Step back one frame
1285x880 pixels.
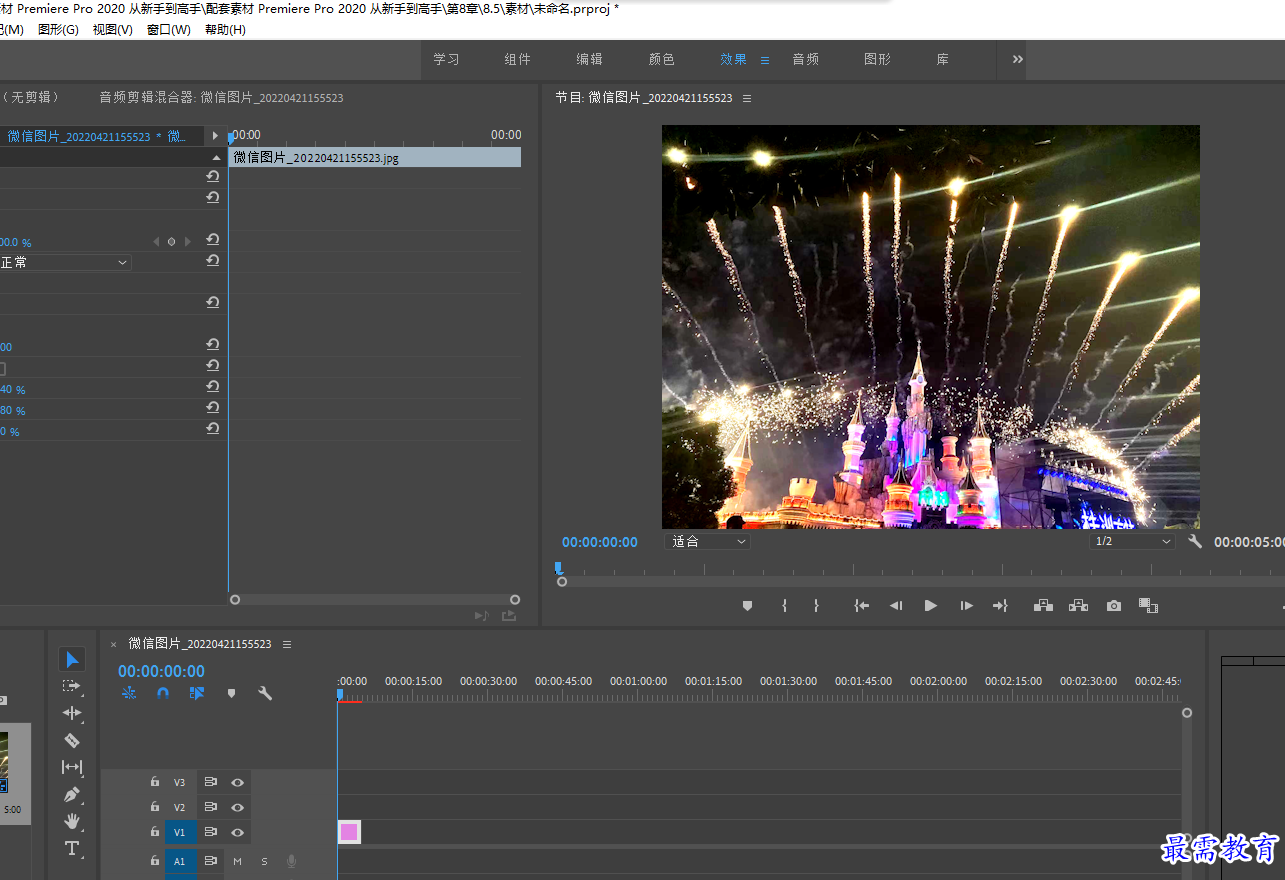pyautogui.click(x=896, y=605)
